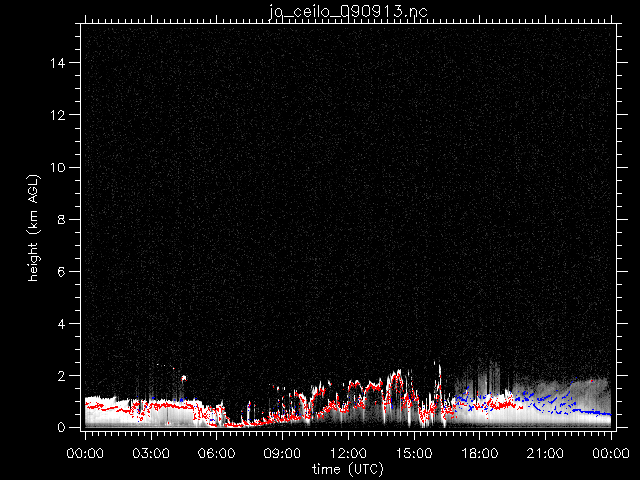This screenshot has width=640, height=480.
Task: Choose the 15:00 time tick label
Action: 413,454
